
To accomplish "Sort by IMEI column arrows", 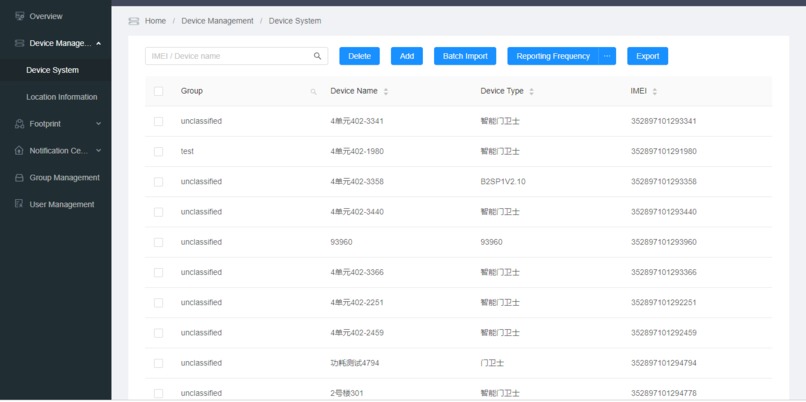I will (x=654, y=92).
